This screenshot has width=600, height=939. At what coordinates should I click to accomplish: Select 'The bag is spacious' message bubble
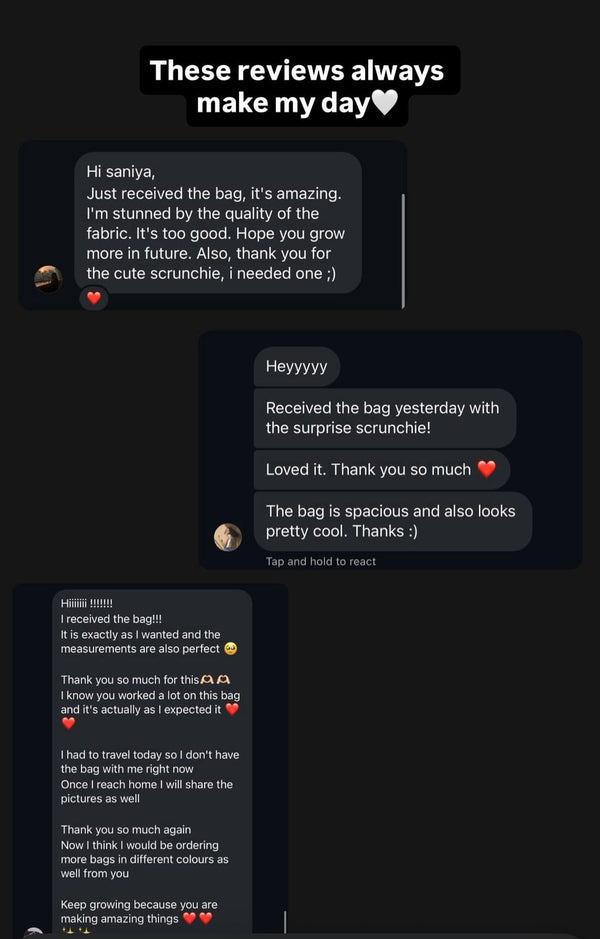[392, 521]
